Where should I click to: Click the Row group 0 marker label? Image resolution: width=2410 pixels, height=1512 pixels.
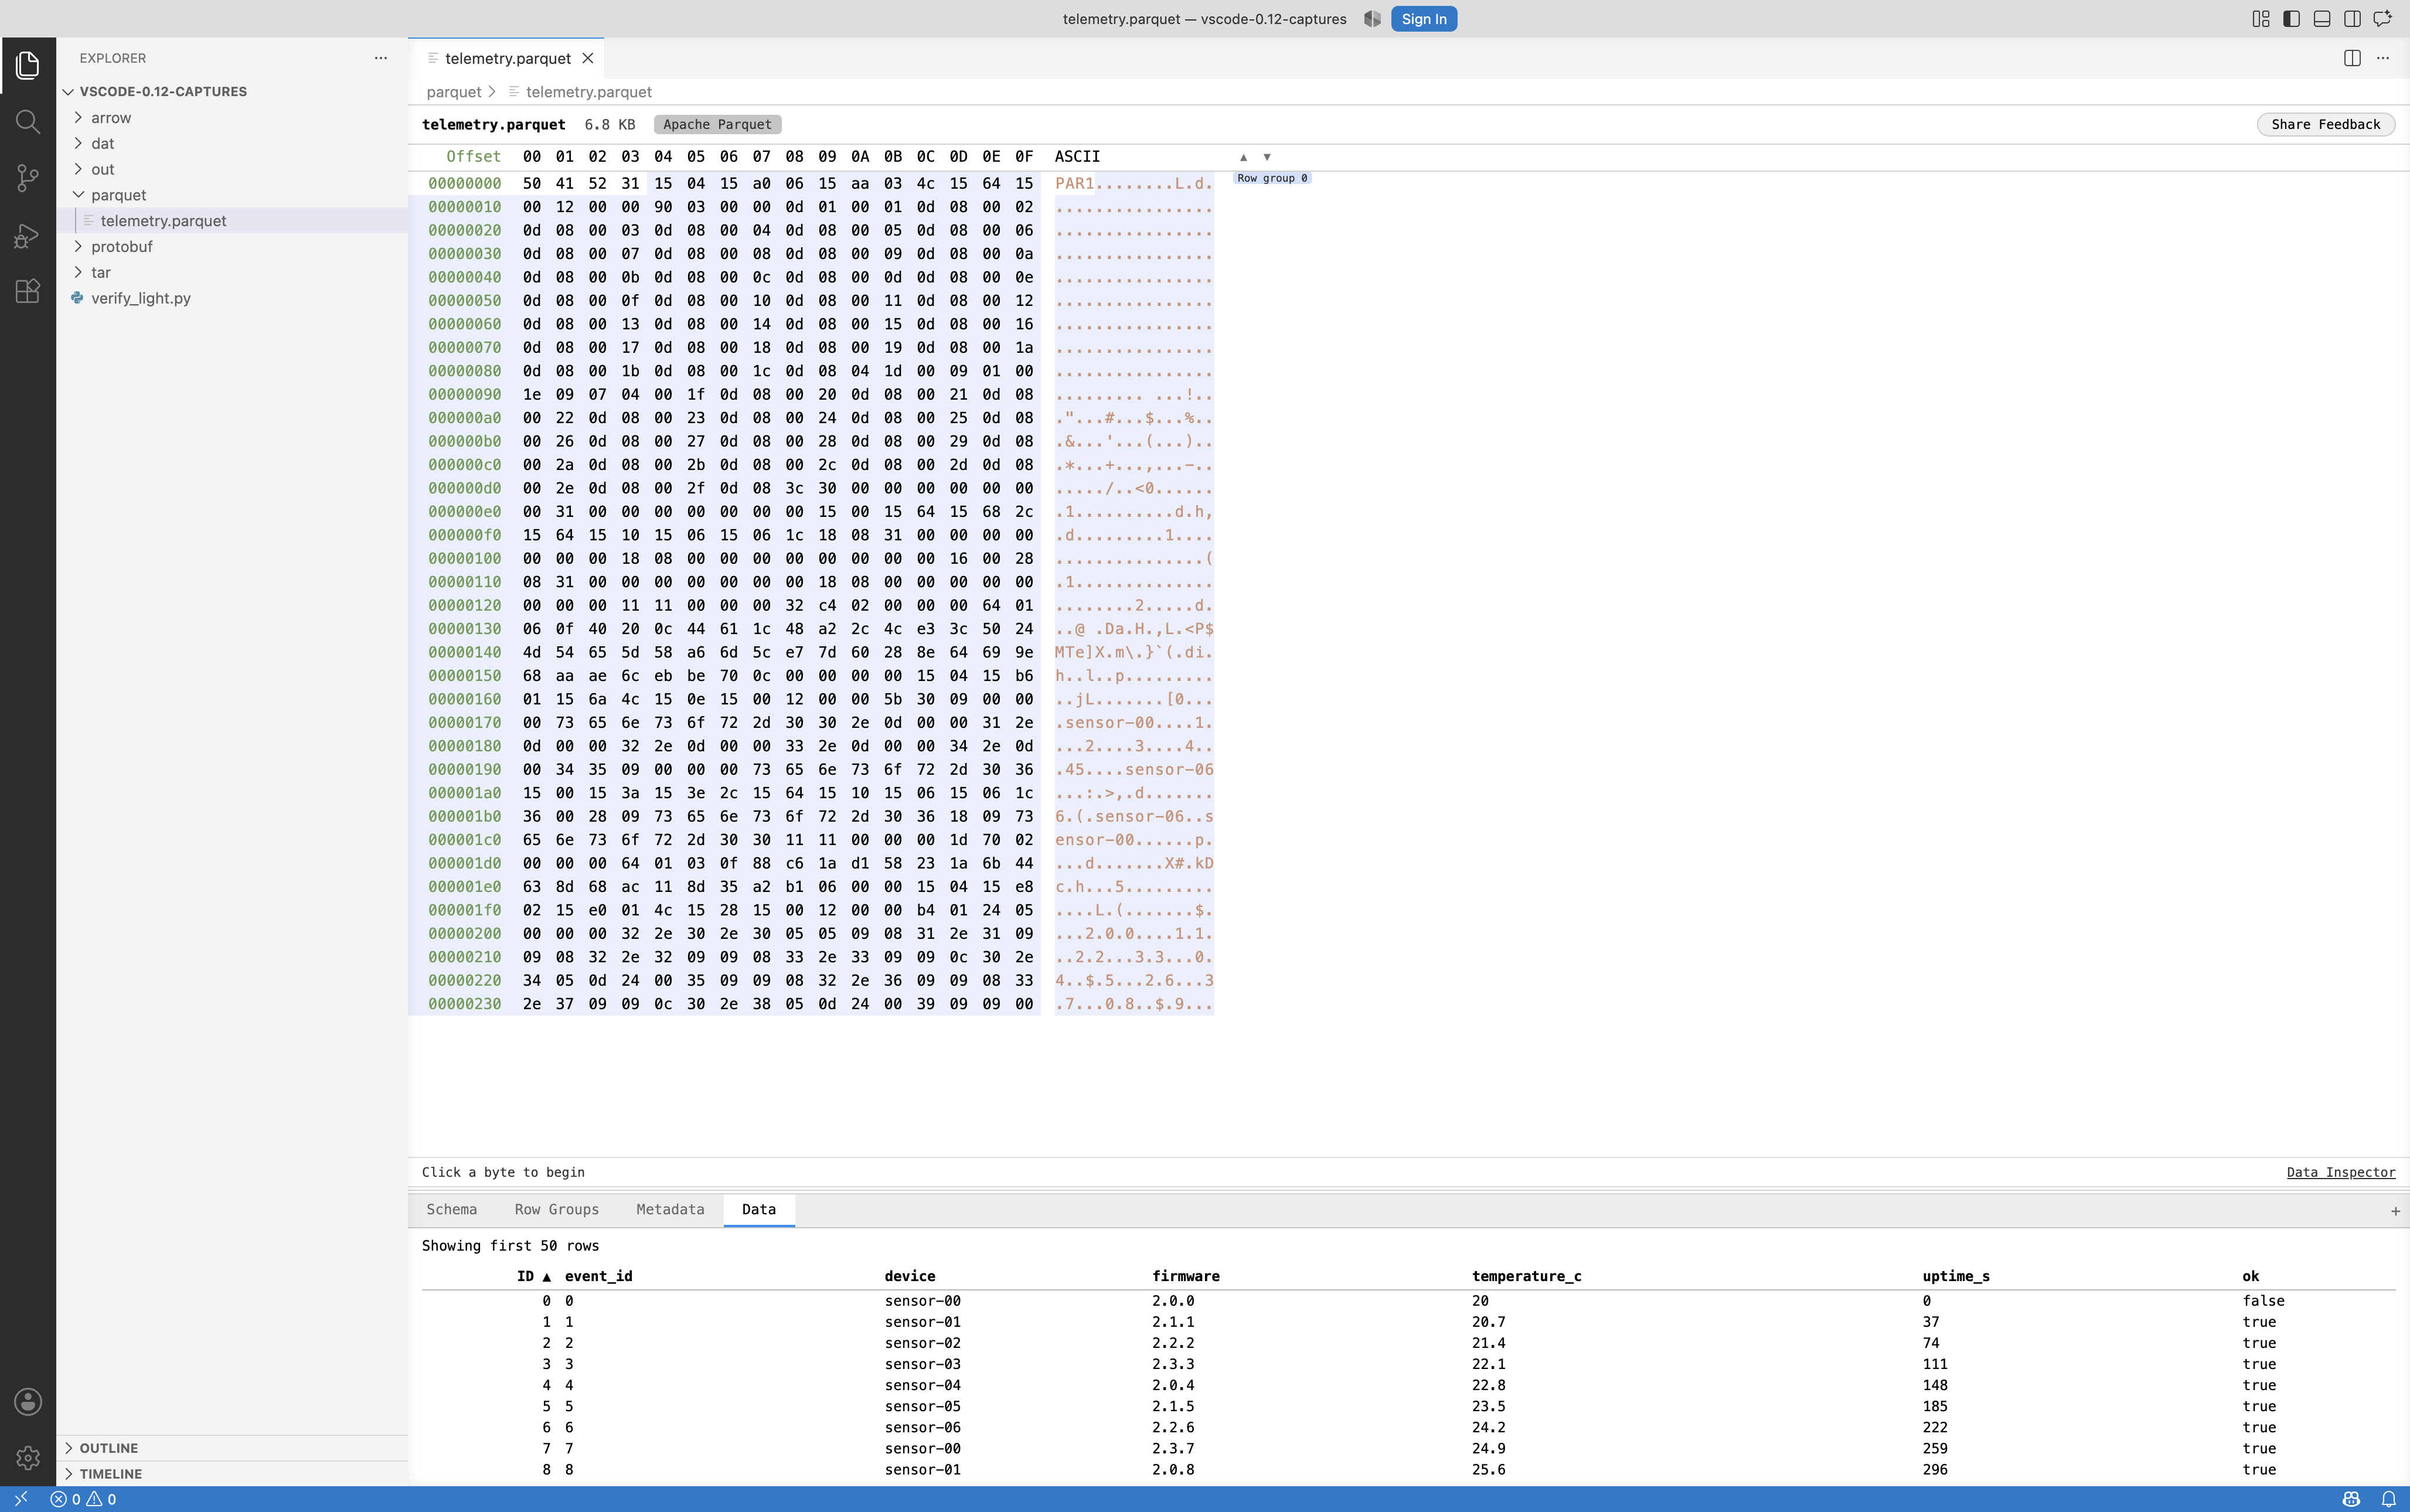pyautogui.click(x=1272, y=178)
